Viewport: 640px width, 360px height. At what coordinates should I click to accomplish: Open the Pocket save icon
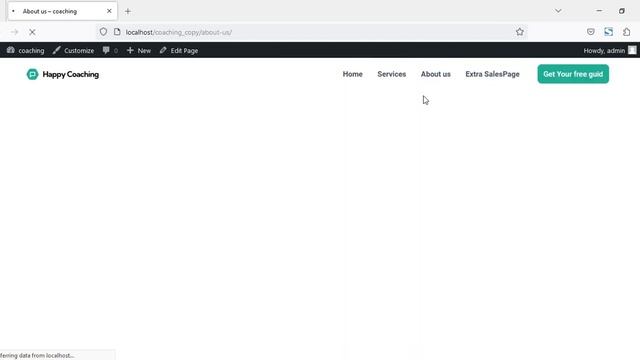[x=591, y=32]
